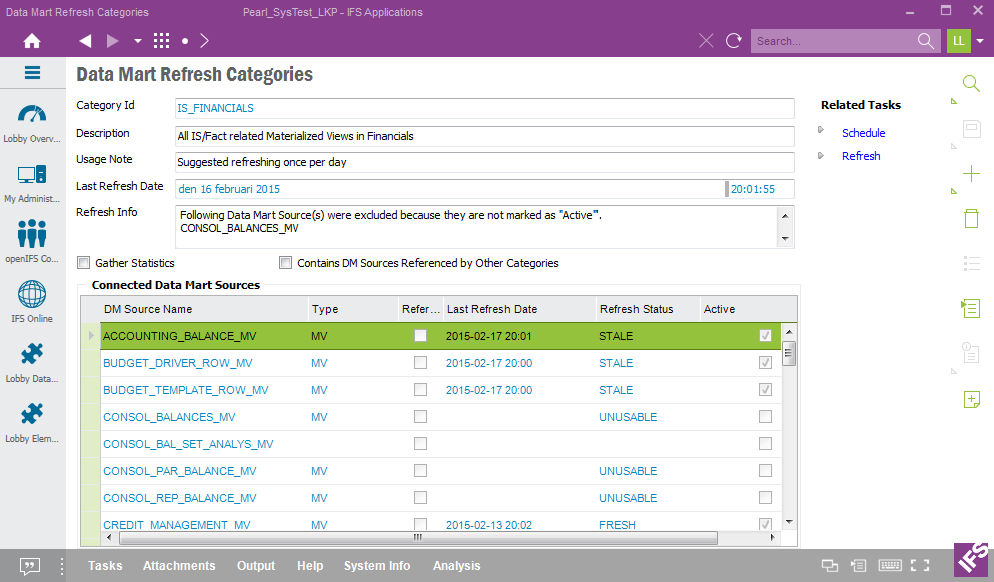Enable the Gather Statistics checkbox
994x582 pixels.
coord(84,263)
